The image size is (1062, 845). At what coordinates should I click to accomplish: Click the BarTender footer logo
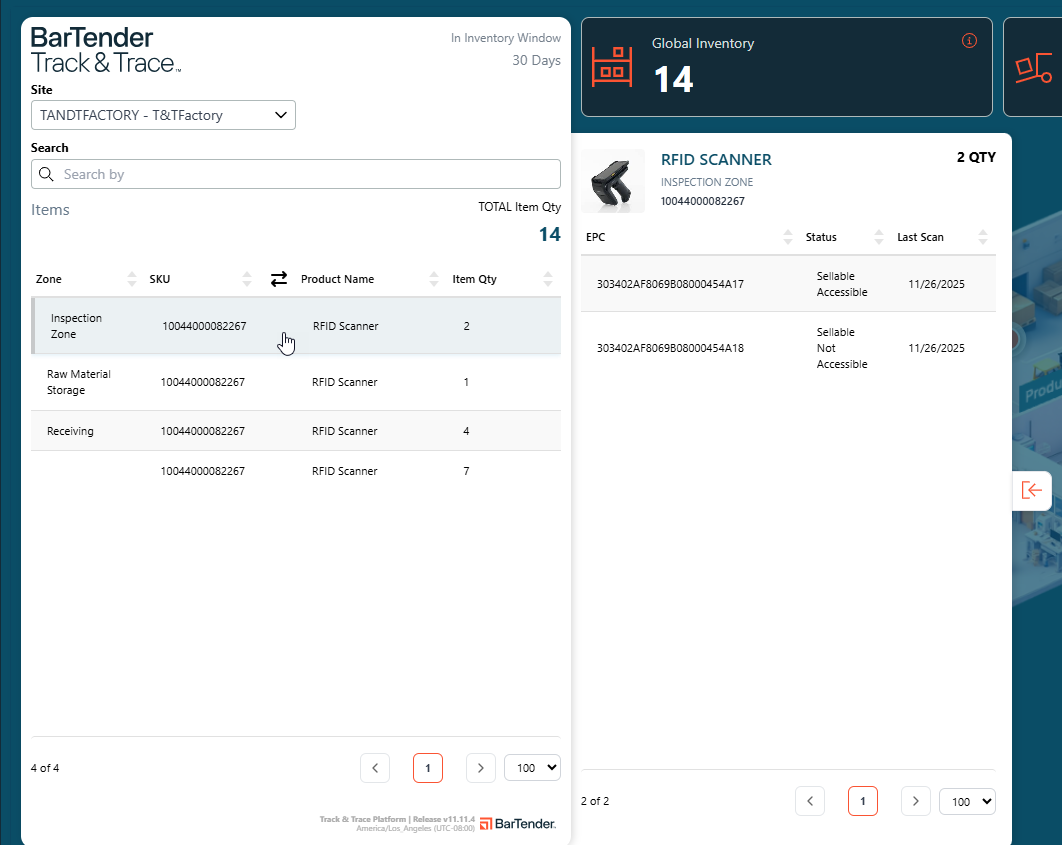pyautogui.click(x=517, y=823)
